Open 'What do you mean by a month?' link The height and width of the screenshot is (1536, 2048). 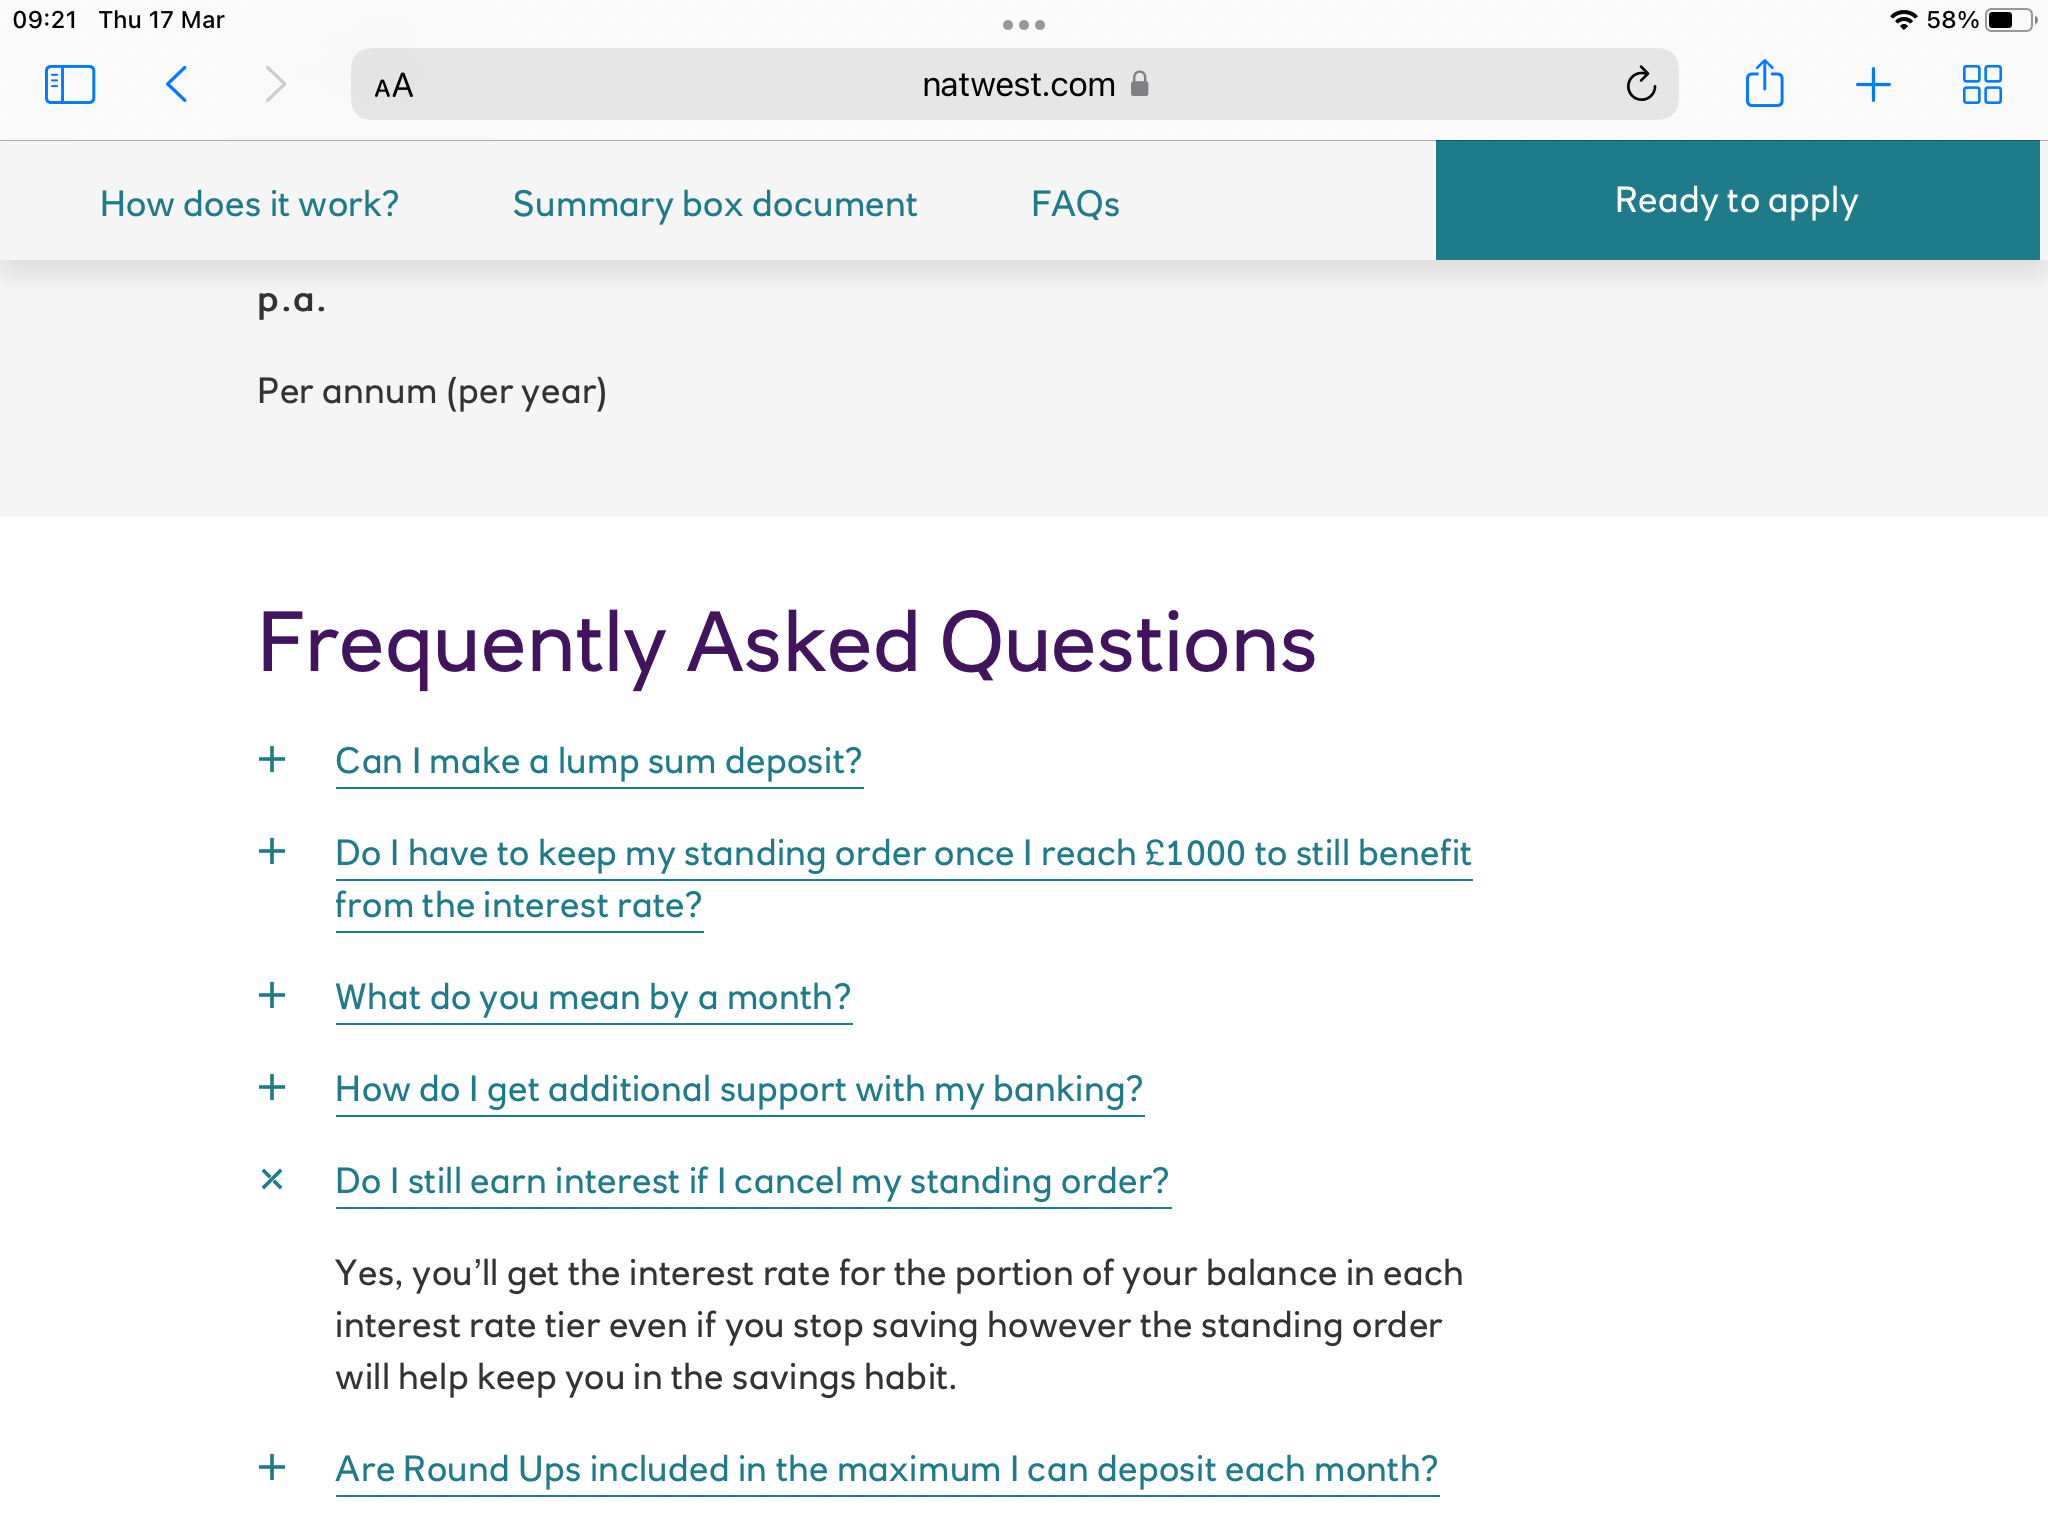[x=593, y=998]
